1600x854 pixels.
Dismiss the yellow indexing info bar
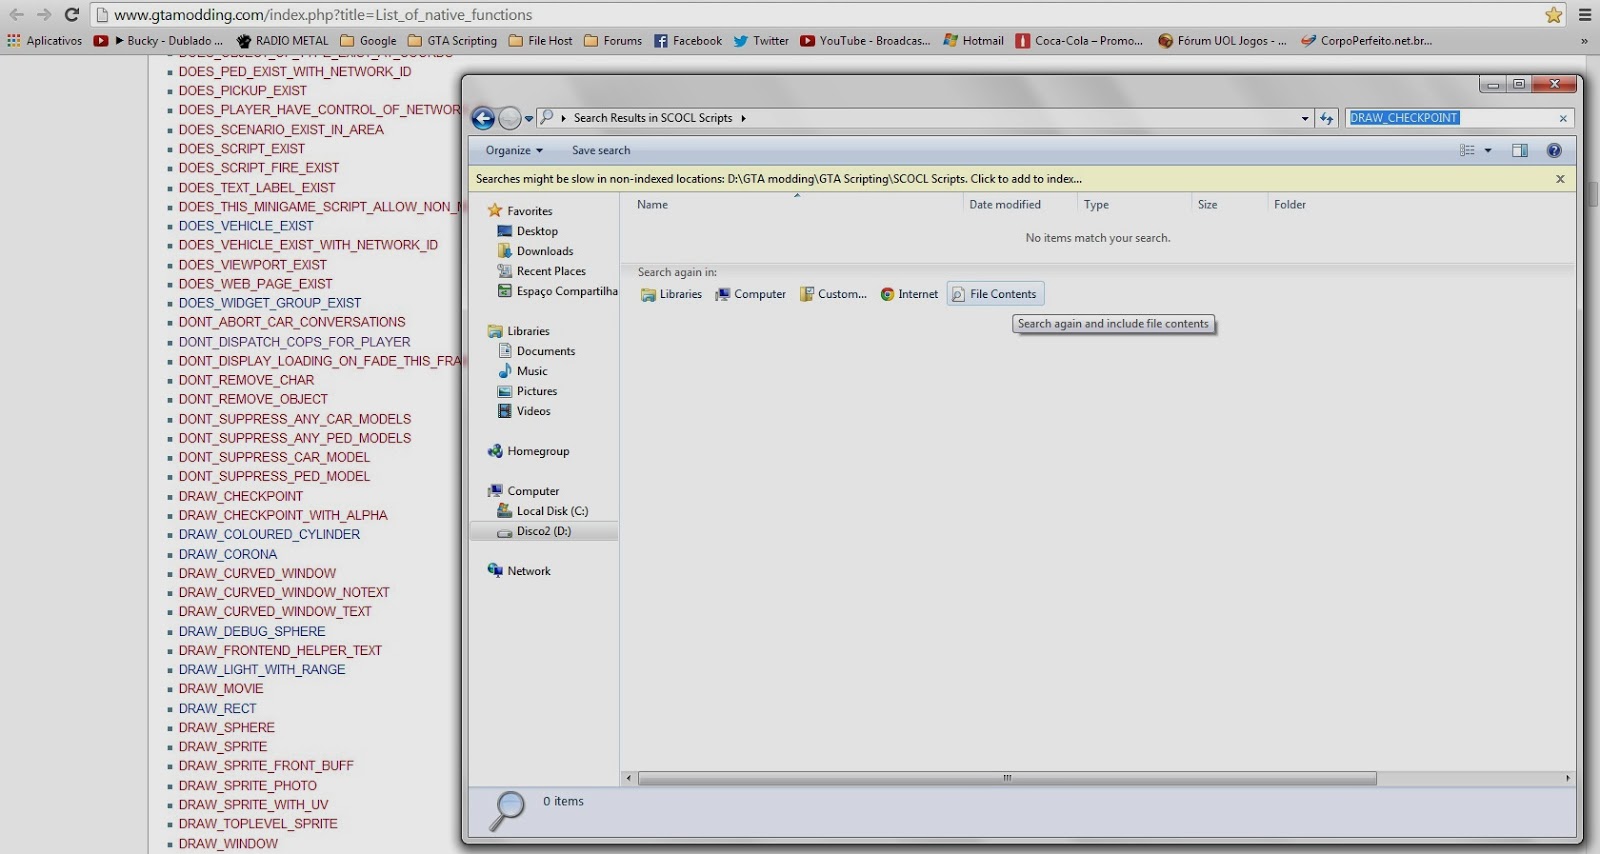pos(1560,179)
